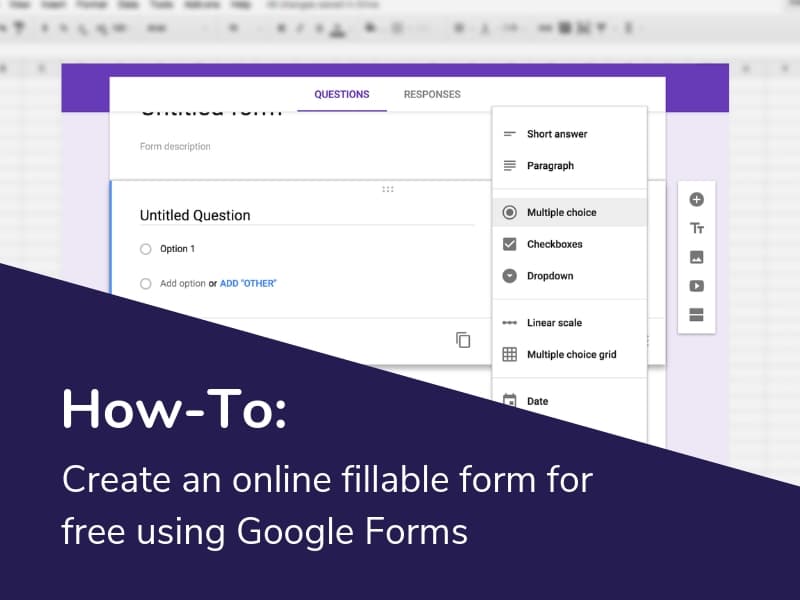The height and width of the screenshot is (600, 800).
Task: Select Linear scale question type
Action: pos(569,323)
